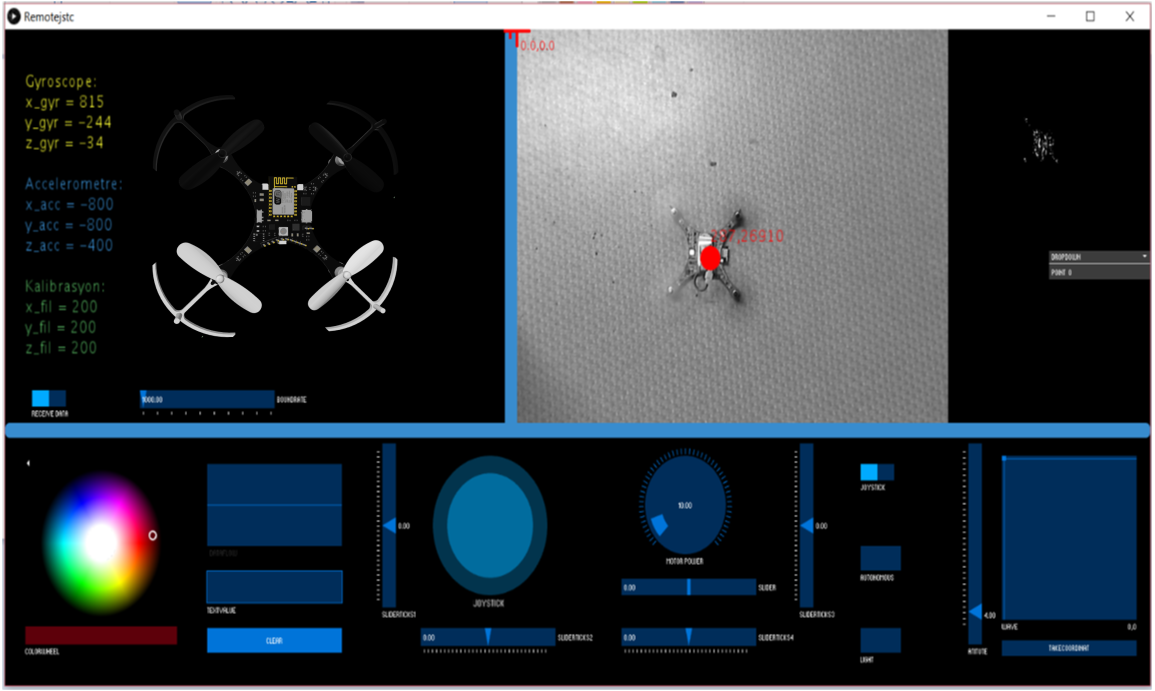The height and width of the screenshot is (691, 1155).
Task: Click the Takecoordinat button
Action: pos(1069,648)
